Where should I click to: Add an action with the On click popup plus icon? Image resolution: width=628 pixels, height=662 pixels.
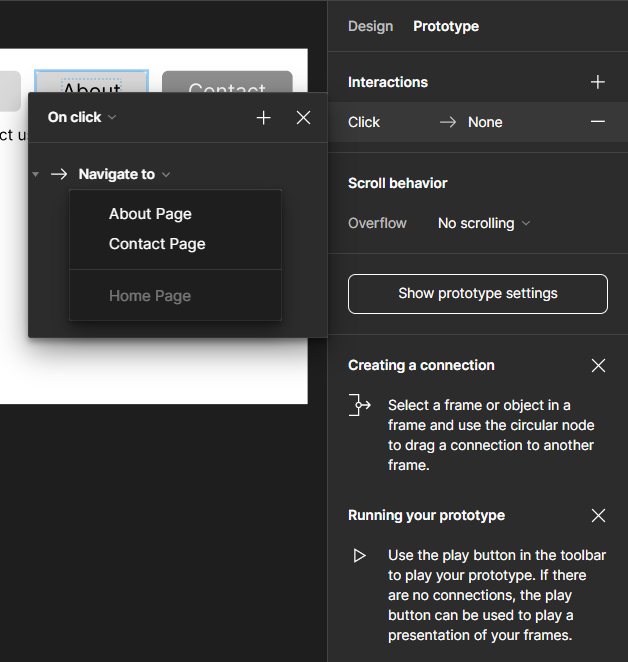tap(264, 118)
